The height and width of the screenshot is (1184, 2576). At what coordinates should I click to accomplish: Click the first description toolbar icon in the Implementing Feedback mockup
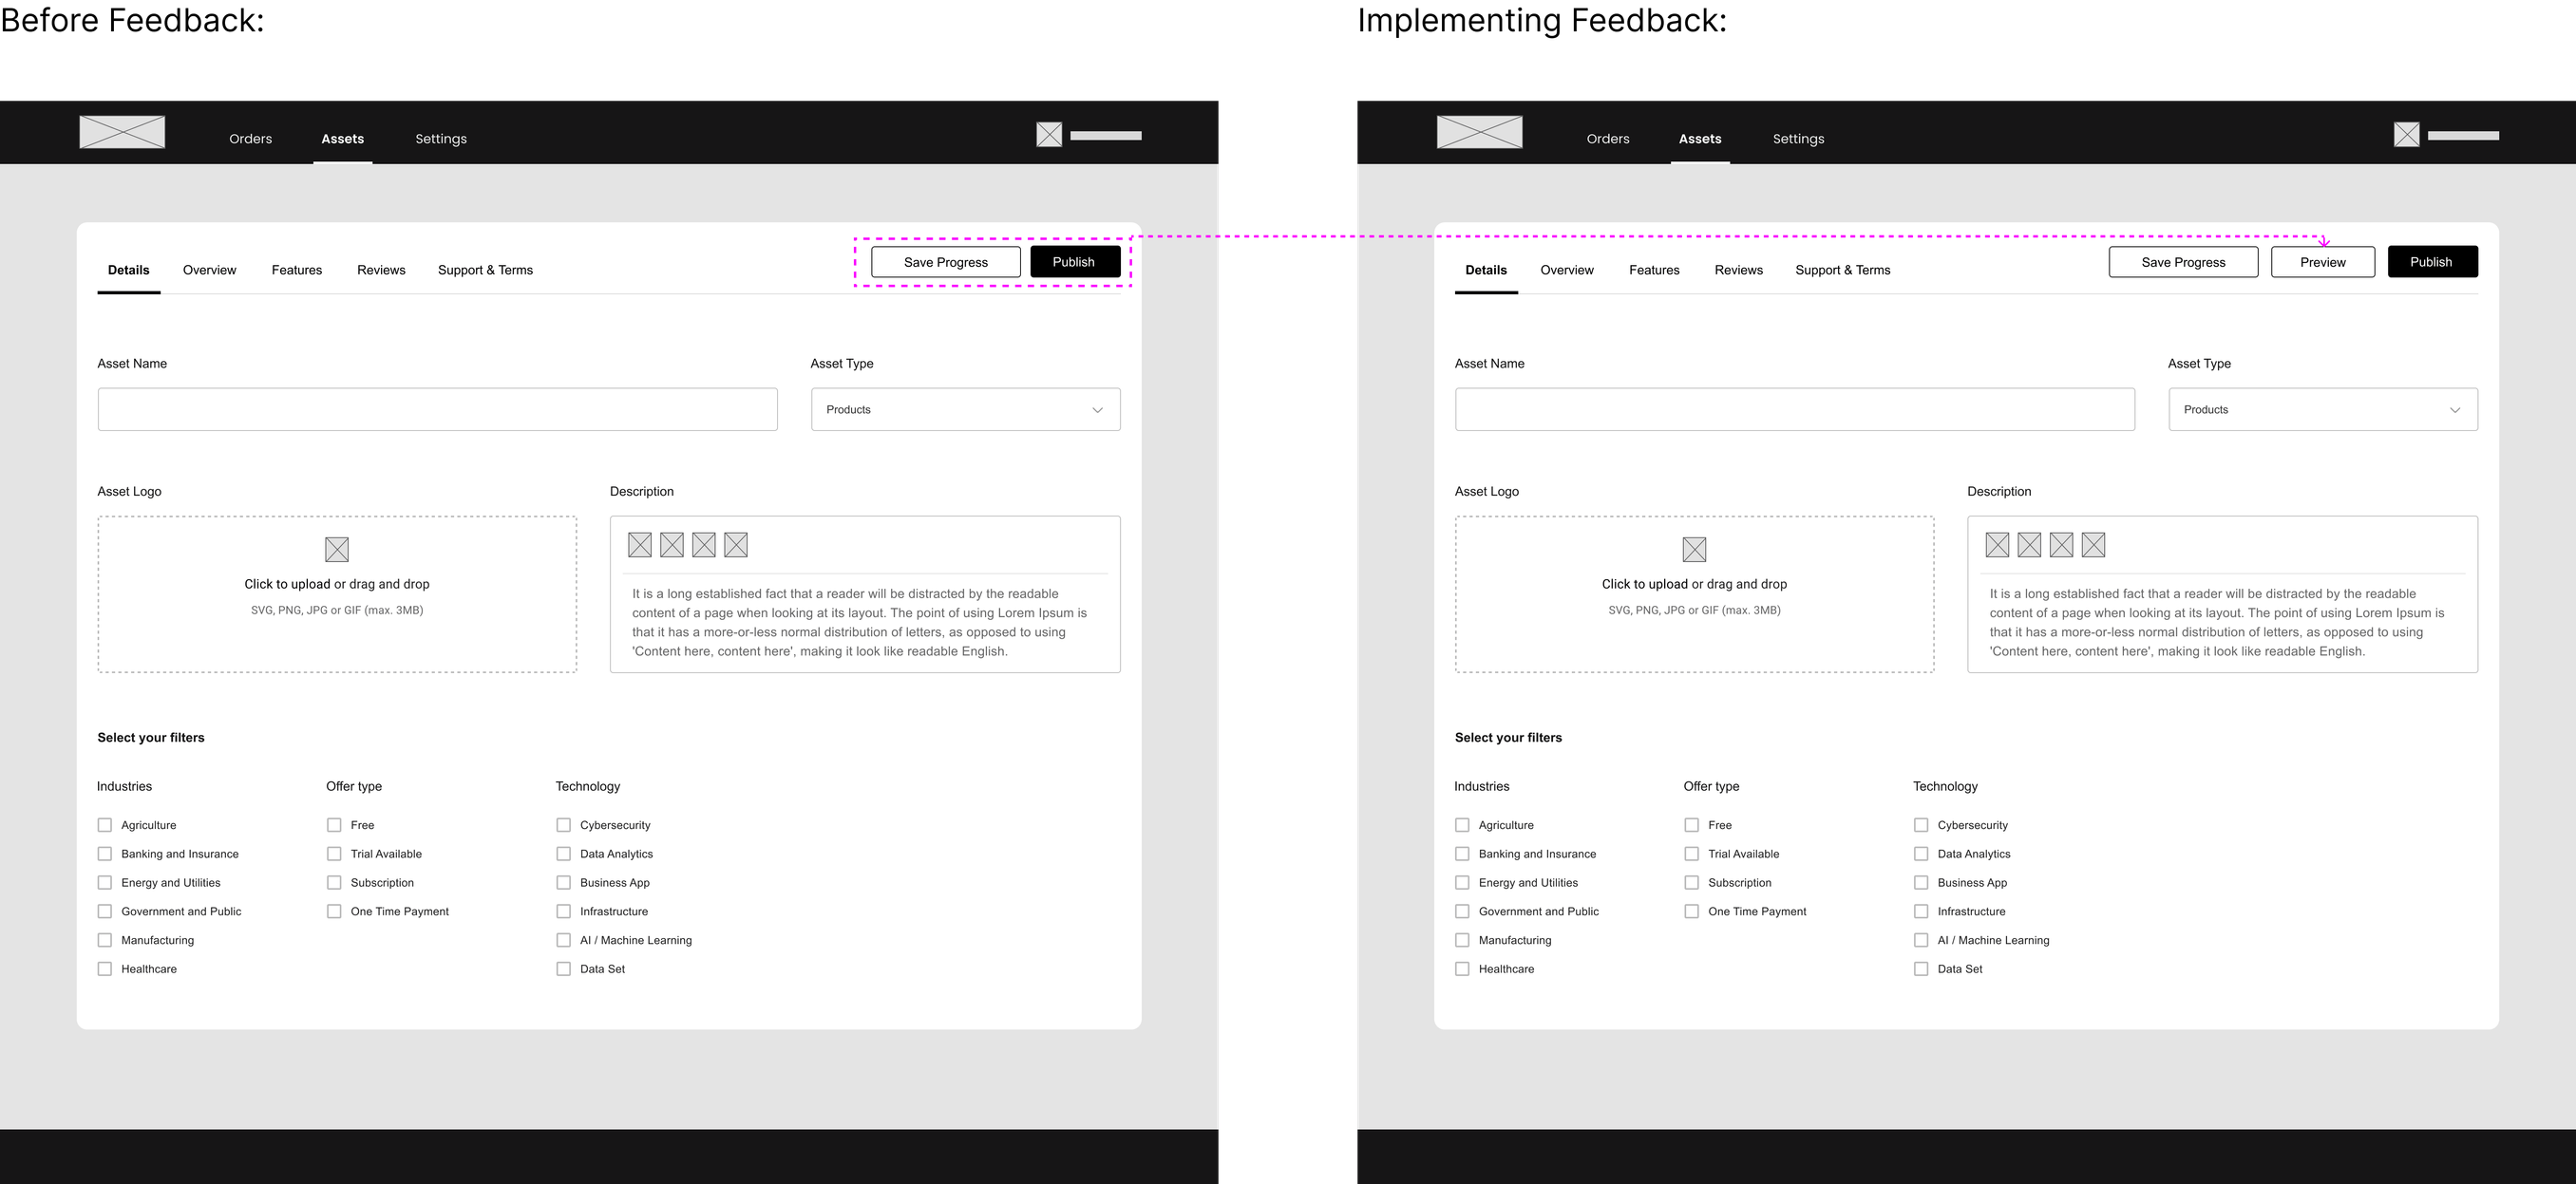[1997, 545]
